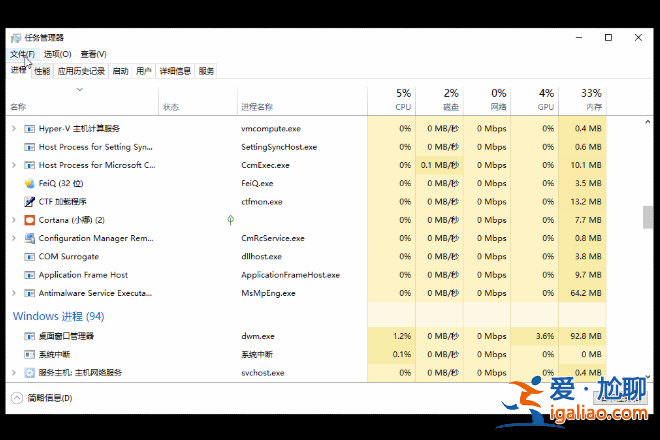This screenshot has width=660, height=440.
Task: Select the ApplicationFrameHost.exe process name
Action: pyautogui.click(x=290, y=275)
